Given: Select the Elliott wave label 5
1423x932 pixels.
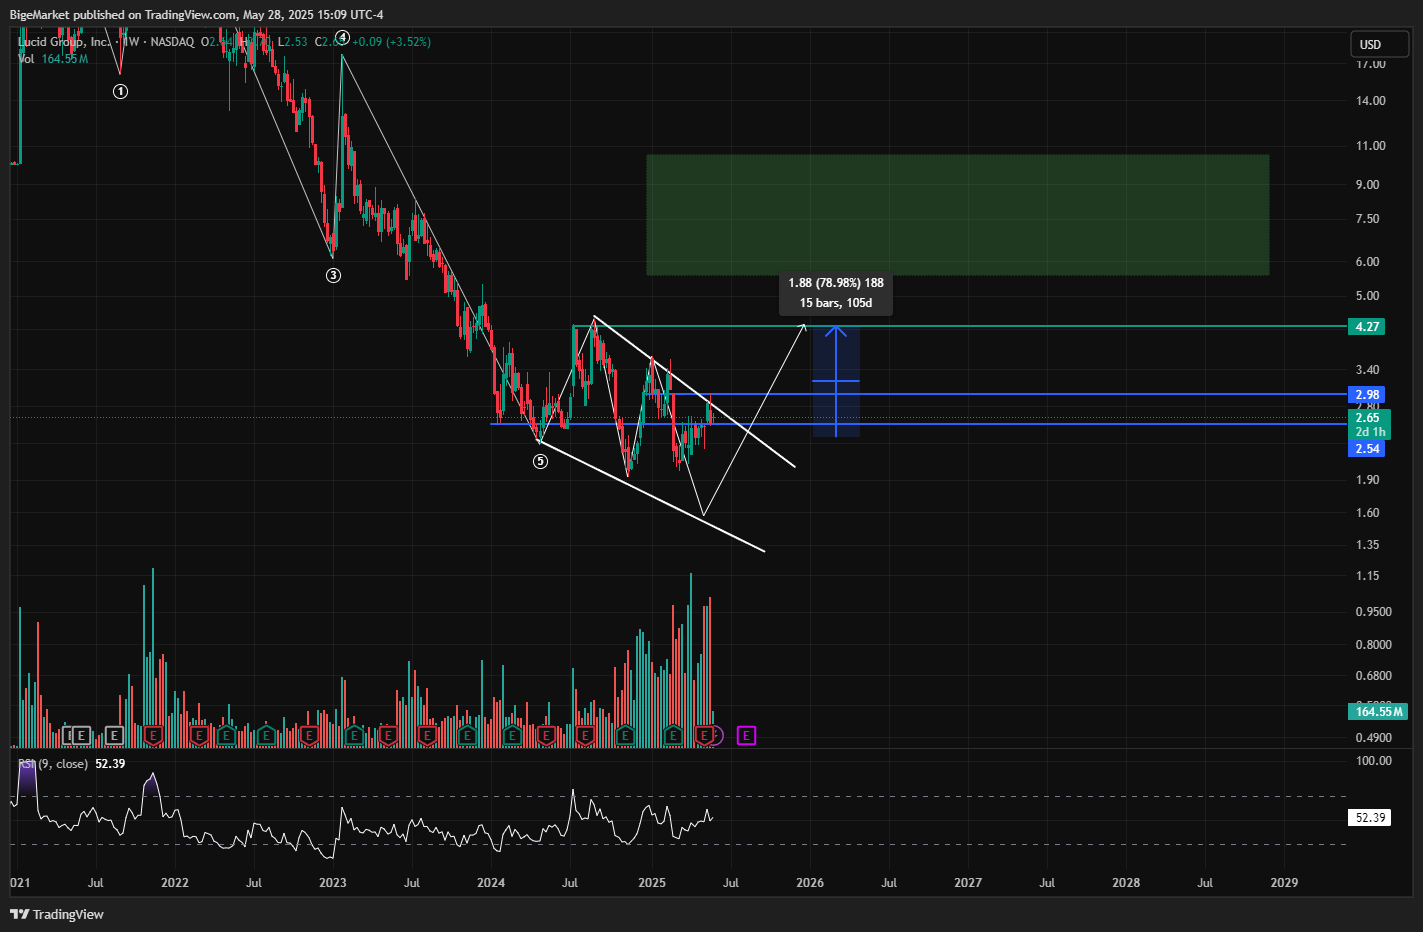Looking at the screenshot, I should coord(540,461).
